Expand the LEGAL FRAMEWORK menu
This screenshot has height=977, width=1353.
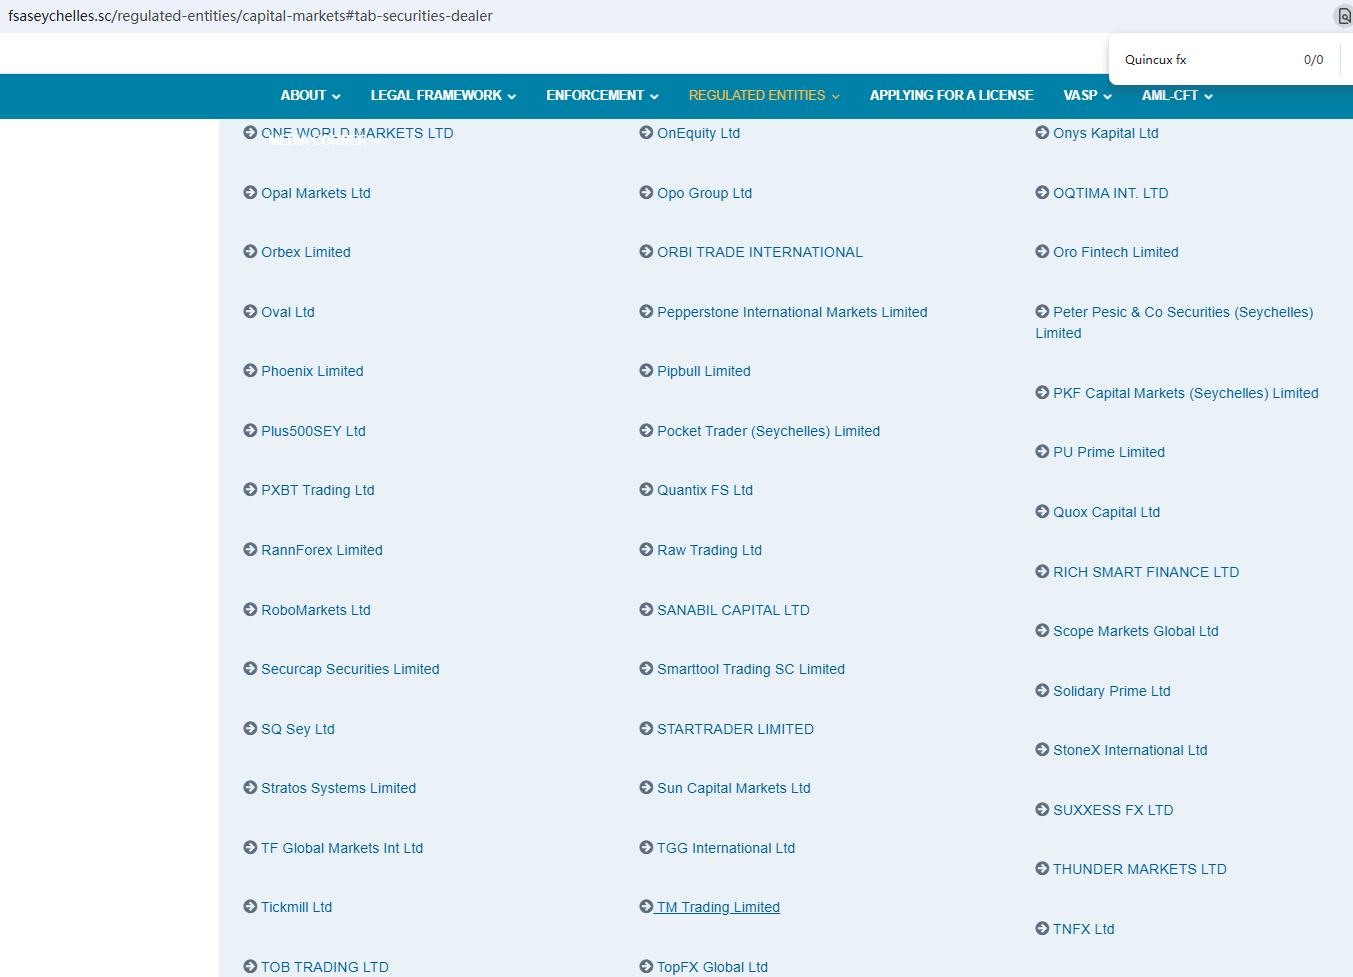[x=443, y=95]
